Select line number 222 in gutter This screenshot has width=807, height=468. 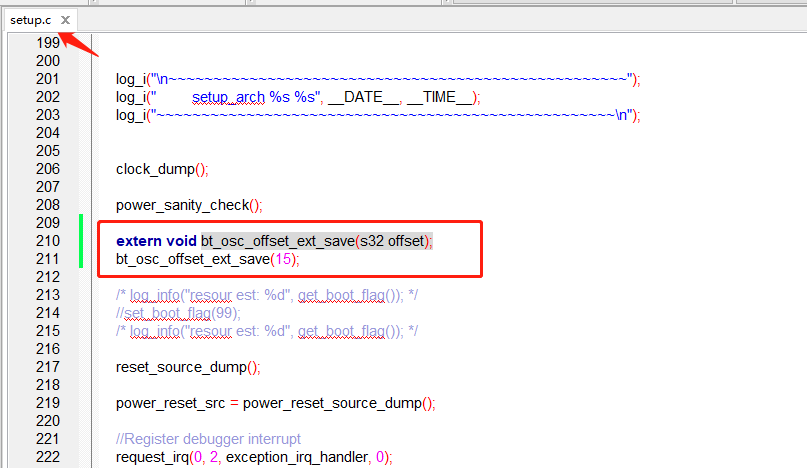tap(48, 457)
